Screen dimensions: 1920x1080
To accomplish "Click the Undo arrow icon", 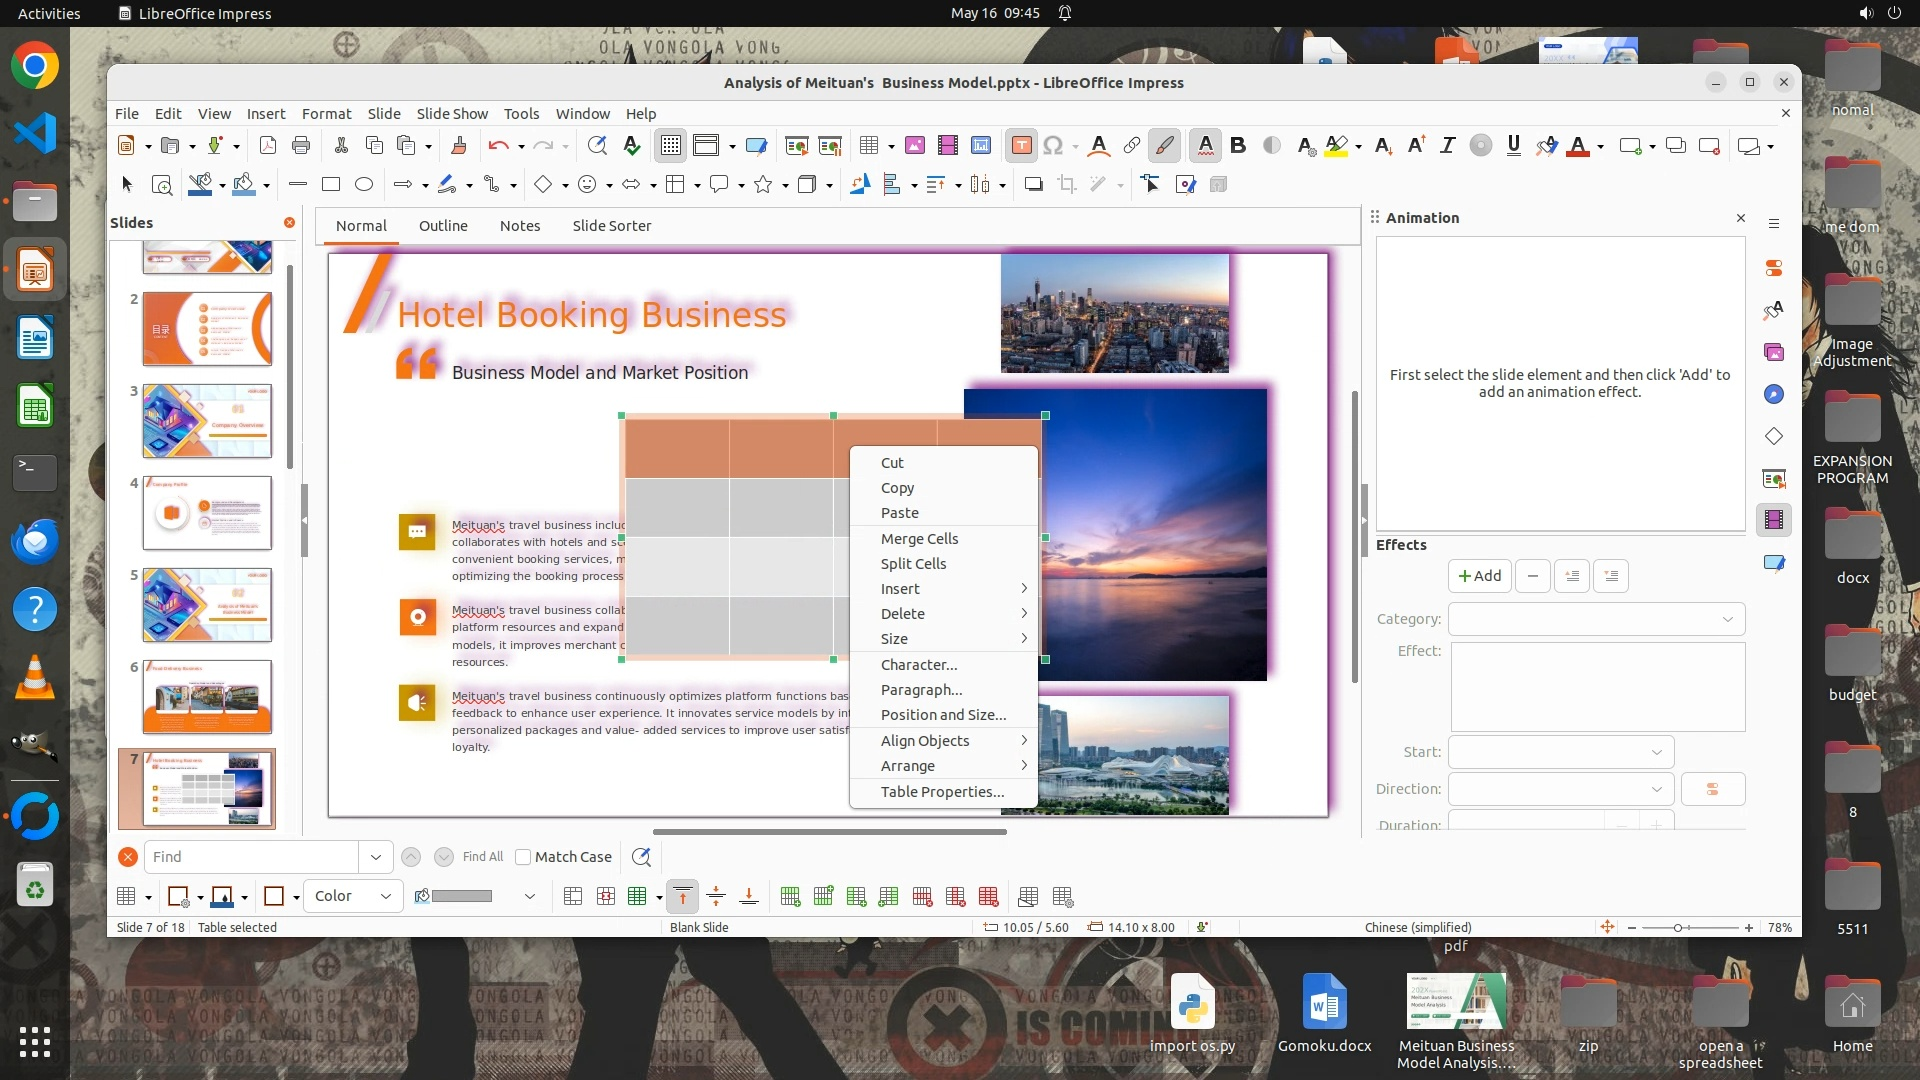I will (x=498, y=146).
